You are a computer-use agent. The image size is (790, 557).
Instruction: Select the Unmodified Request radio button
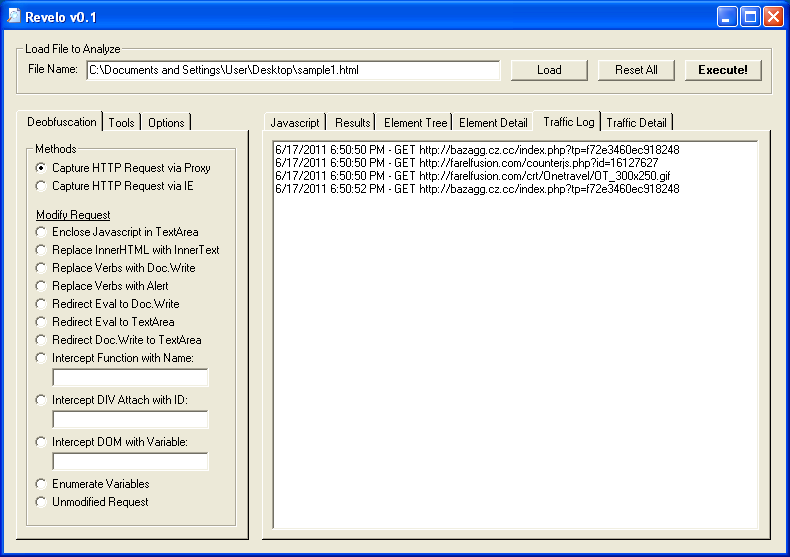[x=41, y=502]
